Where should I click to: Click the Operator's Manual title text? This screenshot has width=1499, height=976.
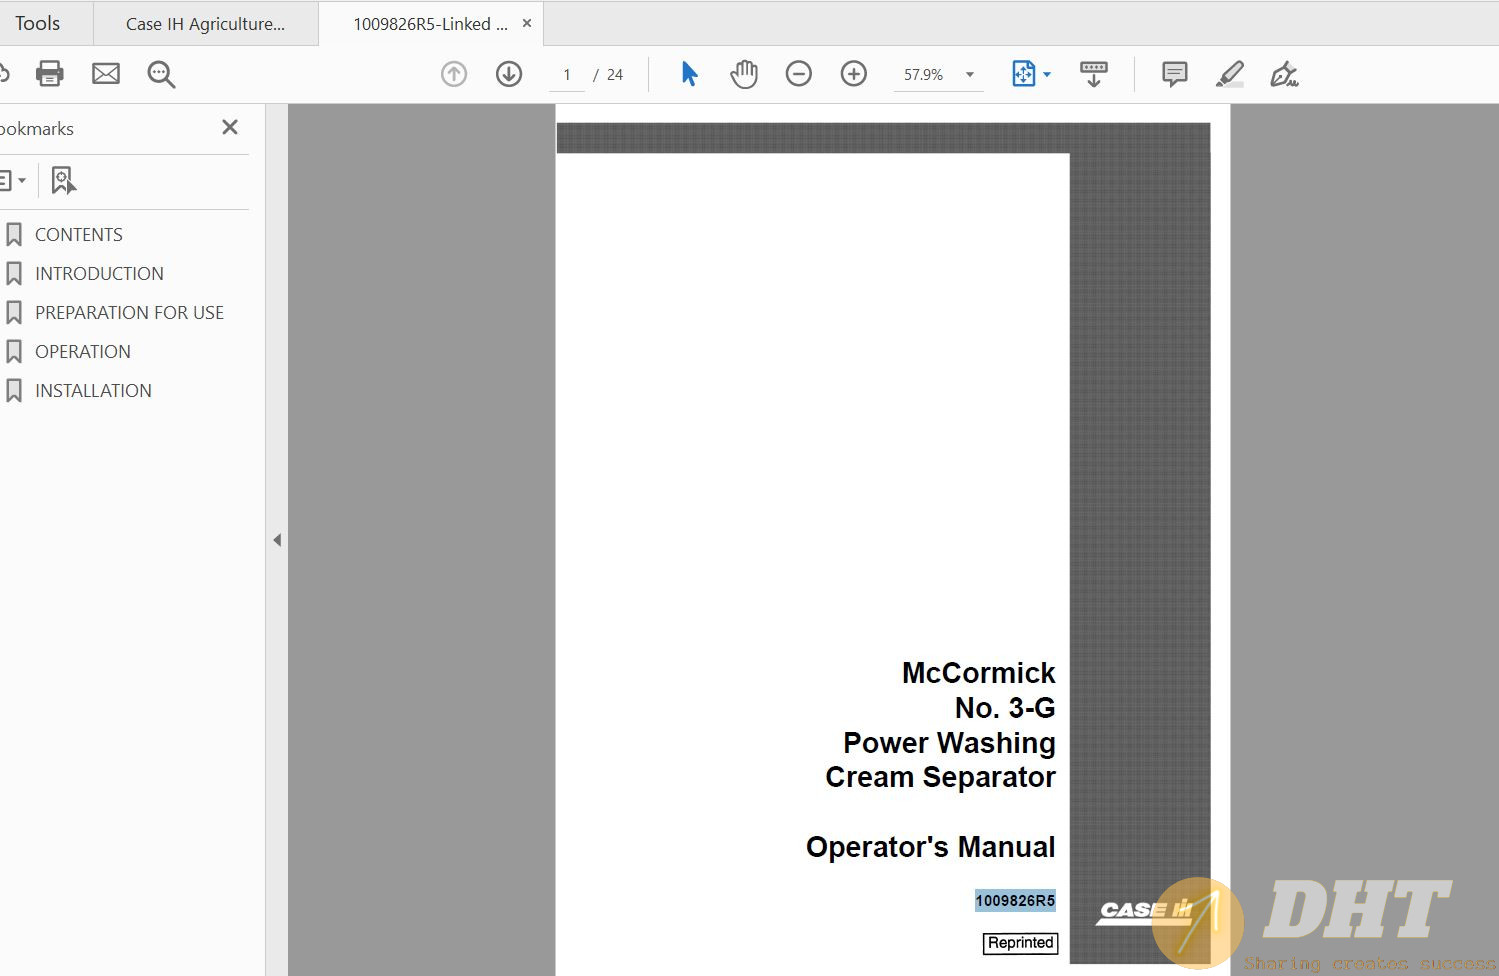931,847
